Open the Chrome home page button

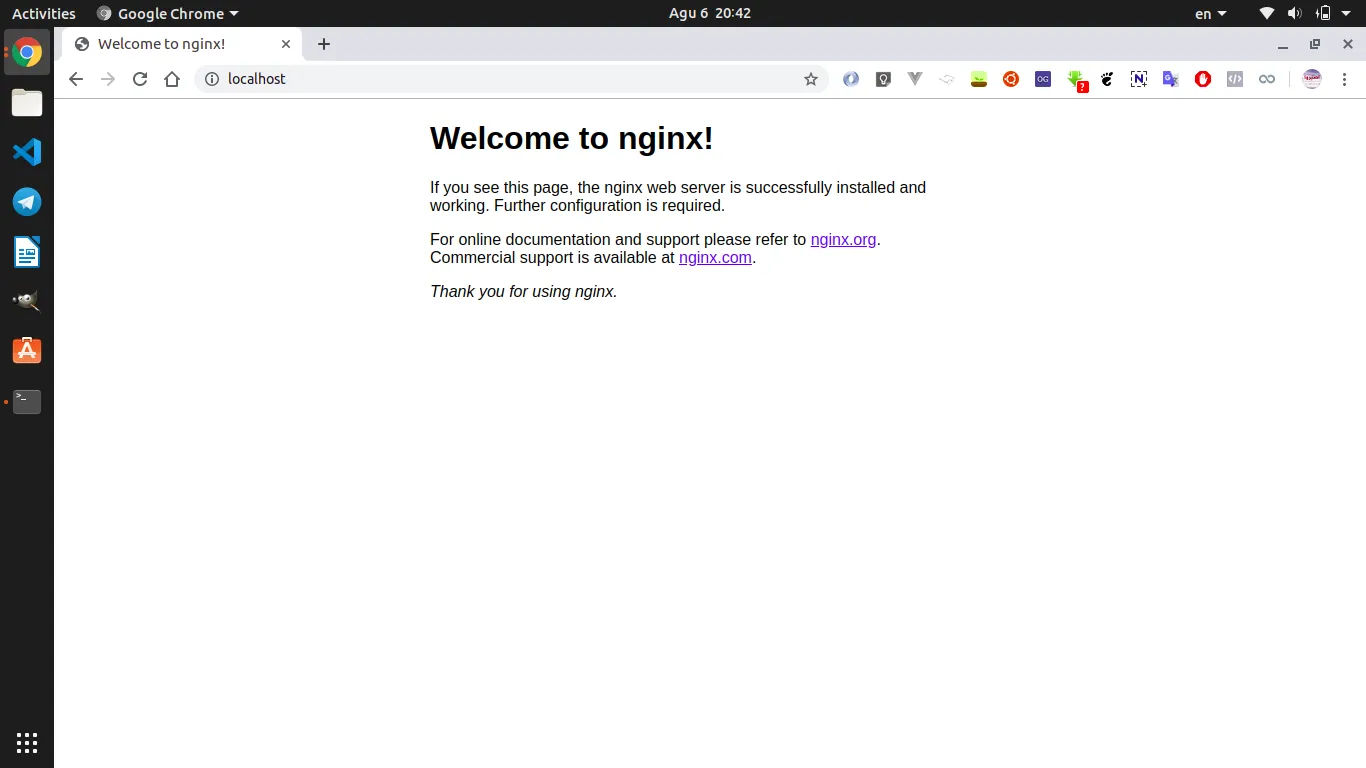point(172,79)
